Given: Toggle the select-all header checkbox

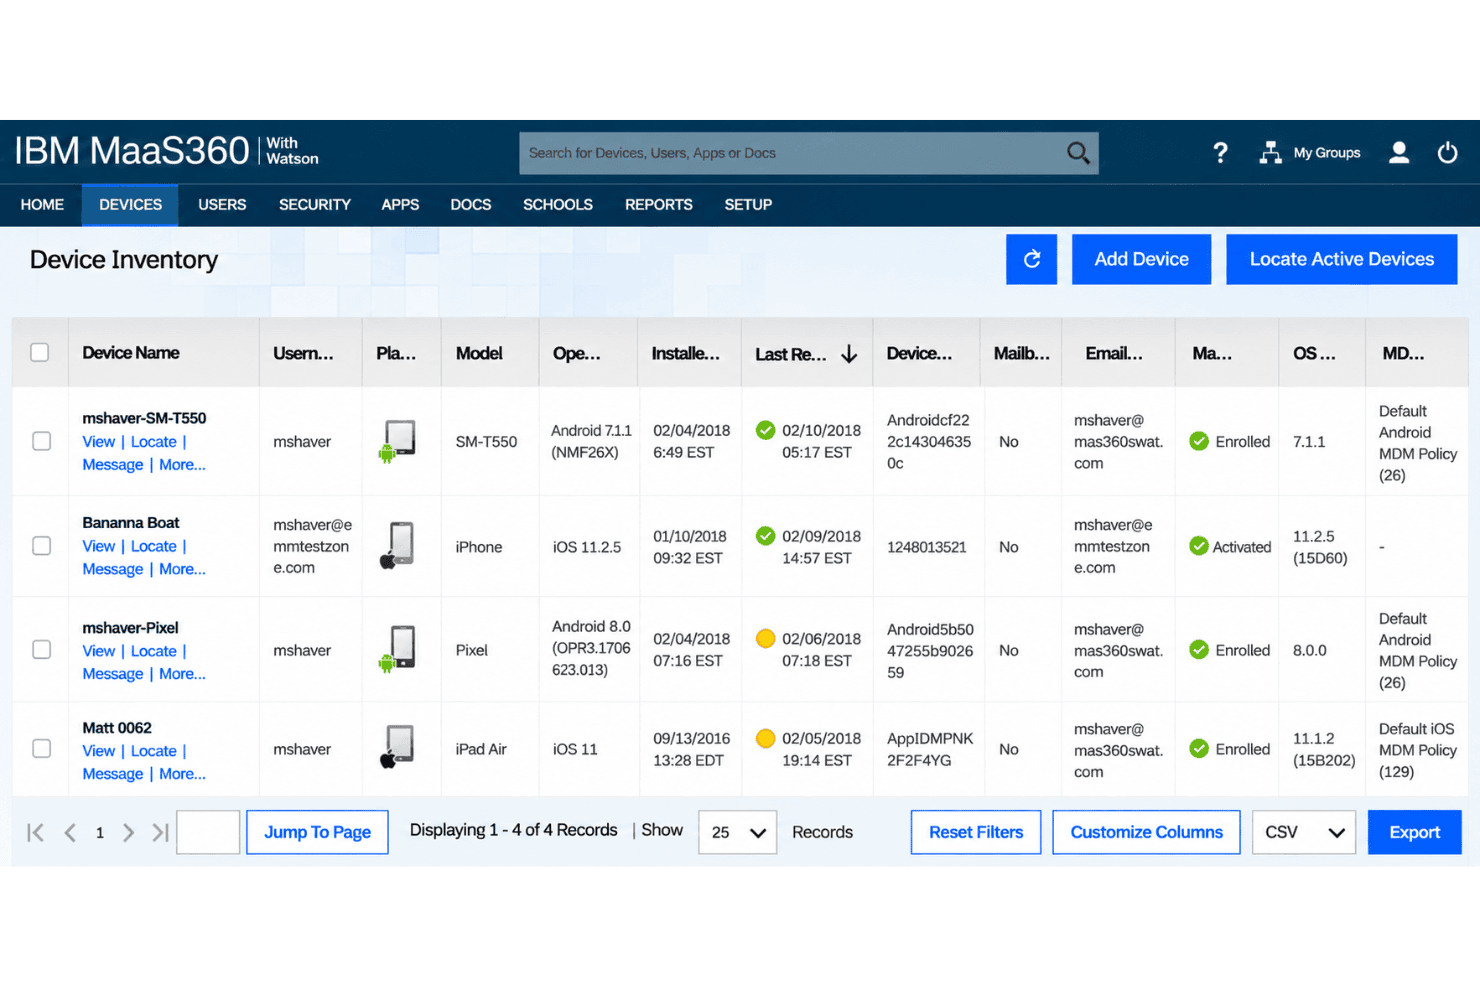Looking at the screenshot, I should pos(40,352).
